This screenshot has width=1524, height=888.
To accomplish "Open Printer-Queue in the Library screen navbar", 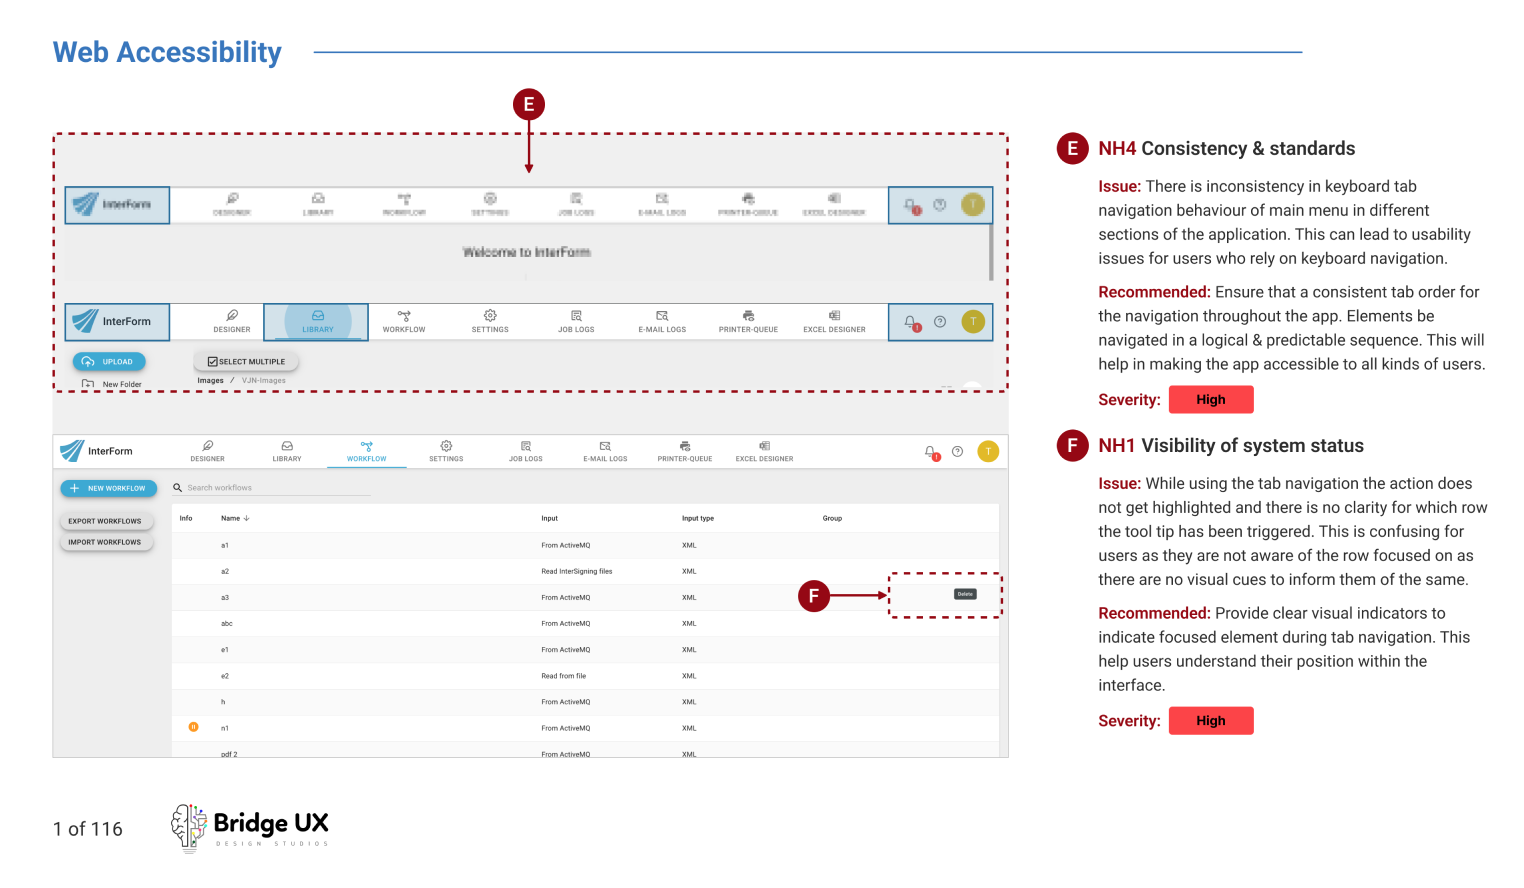I will click(748, 321).
